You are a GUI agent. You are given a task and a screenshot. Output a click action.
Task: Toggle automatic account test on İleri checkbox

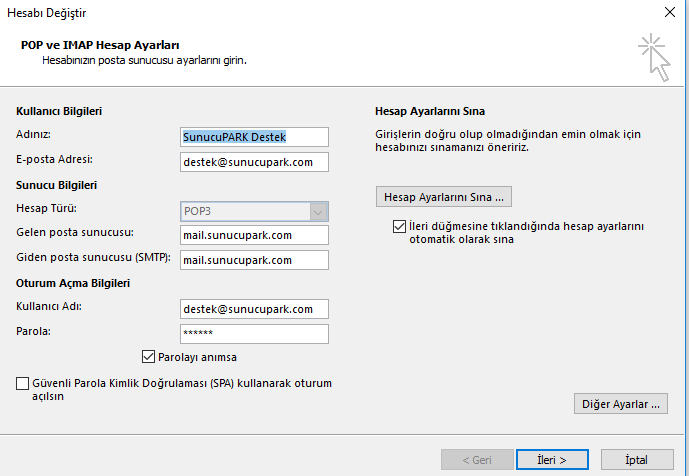[399, 226]
